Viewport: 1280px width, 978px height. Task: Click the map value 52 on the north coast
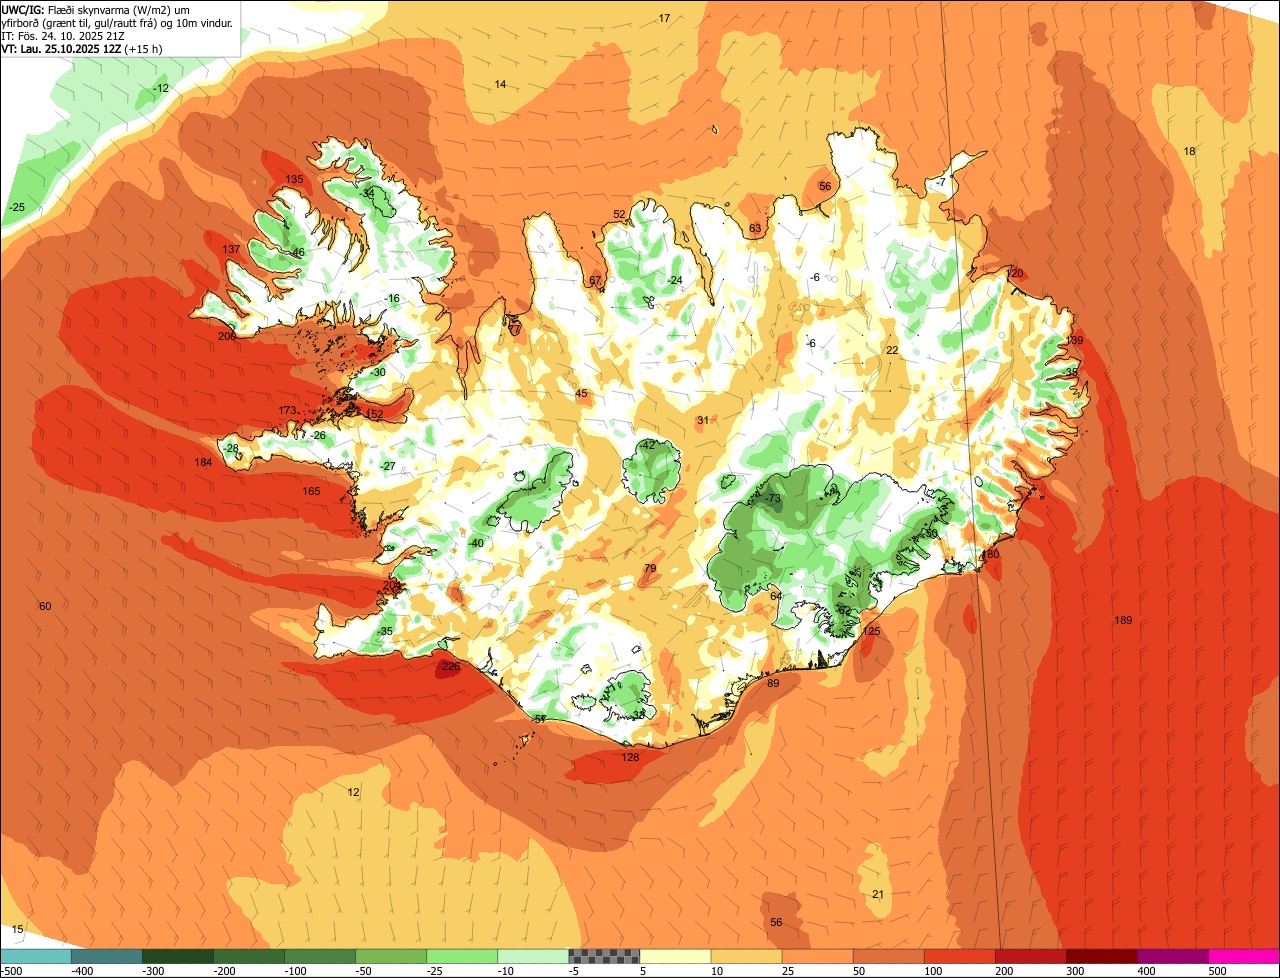pos(619,214)
